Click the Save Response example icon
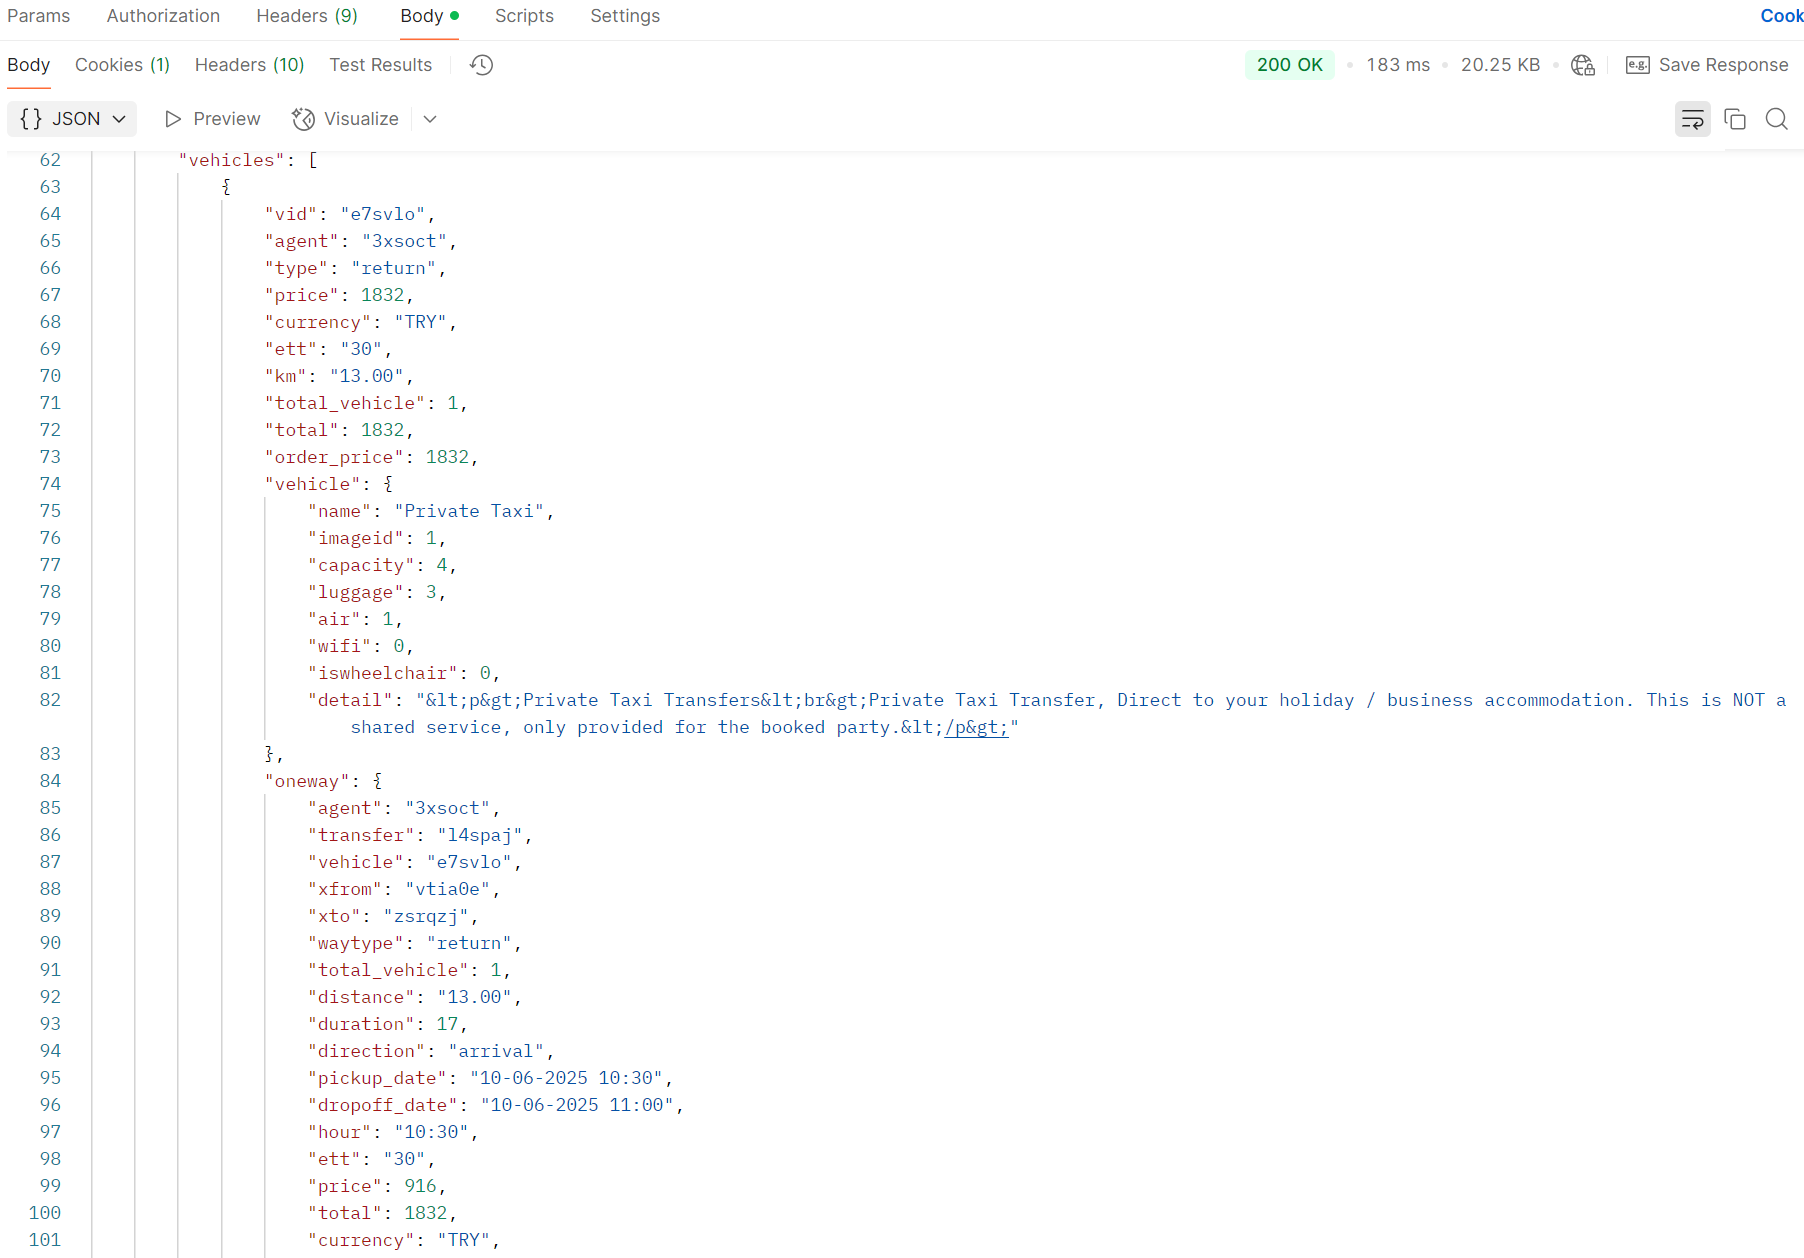 [1637, 65]
